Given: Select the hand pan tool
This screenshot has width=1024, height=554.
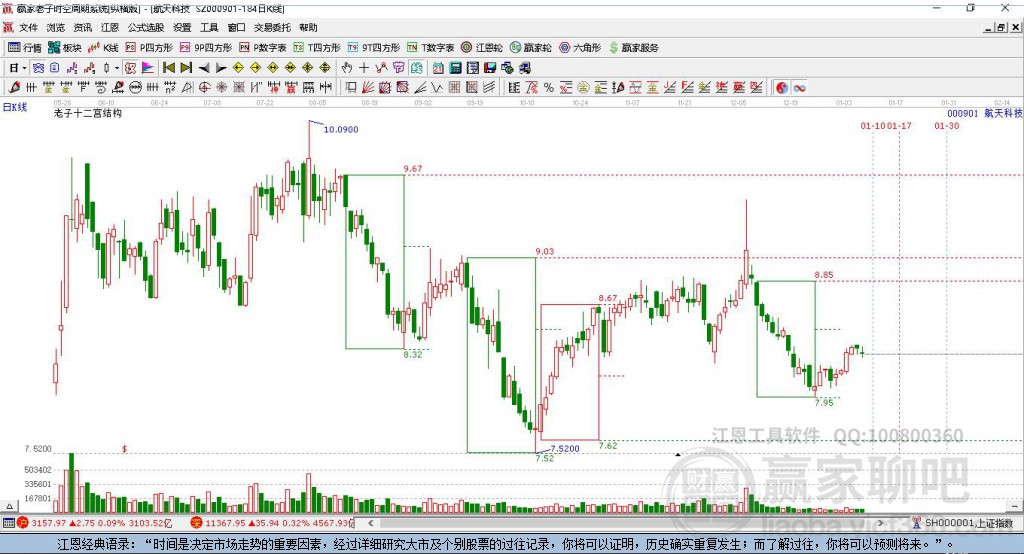Looking at the screenshot, I should (347, 68).
